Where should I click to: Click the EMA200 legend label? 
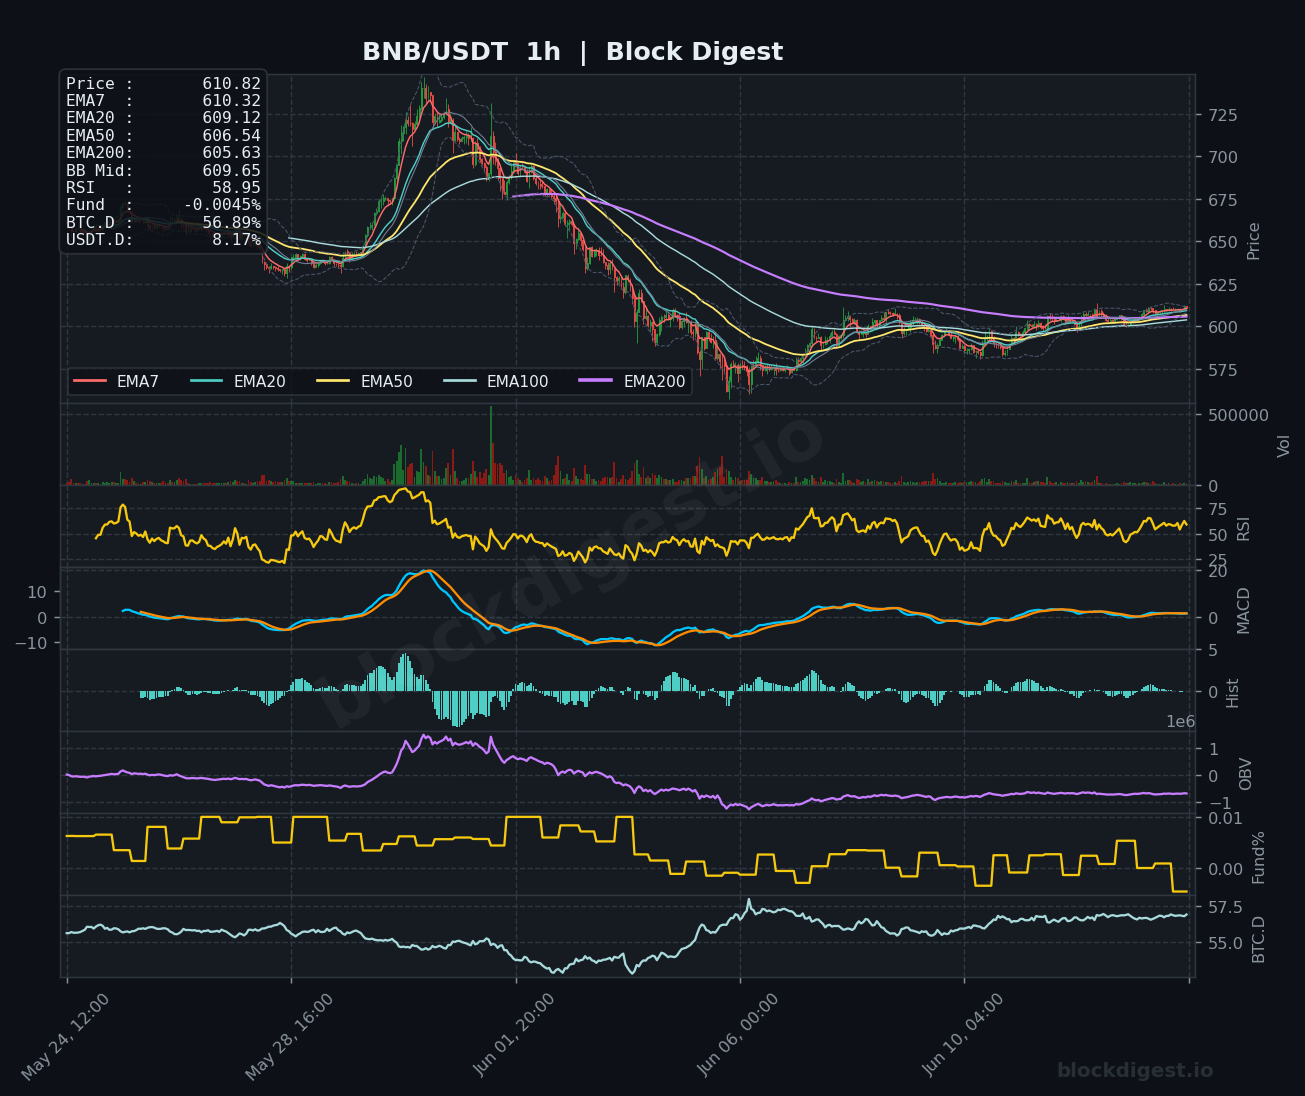[x=654, y=381]
